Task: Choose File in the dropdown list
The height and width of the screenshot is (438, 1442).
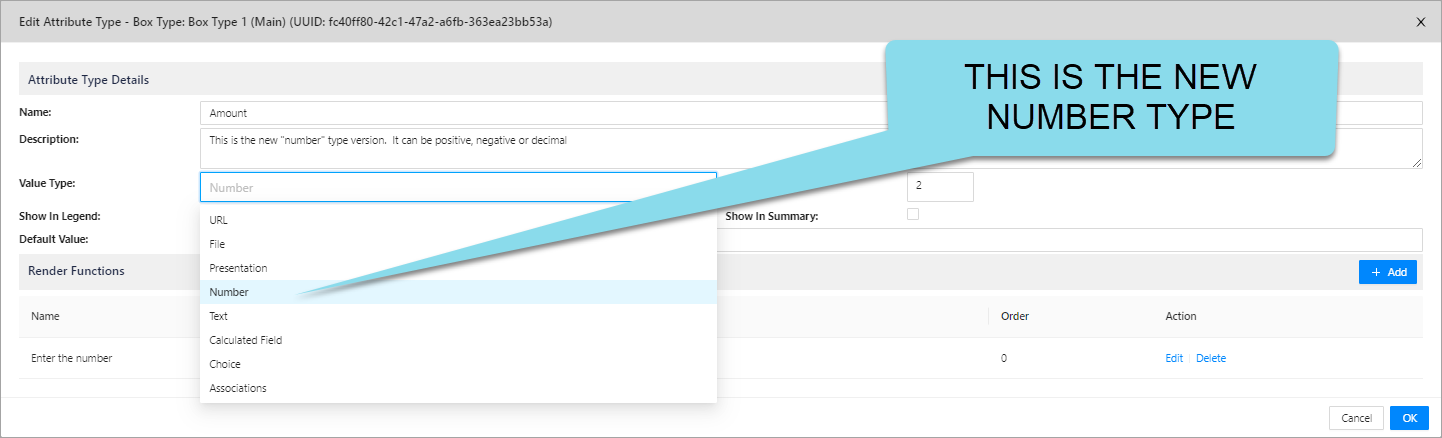Action: [x=218, y=244]
